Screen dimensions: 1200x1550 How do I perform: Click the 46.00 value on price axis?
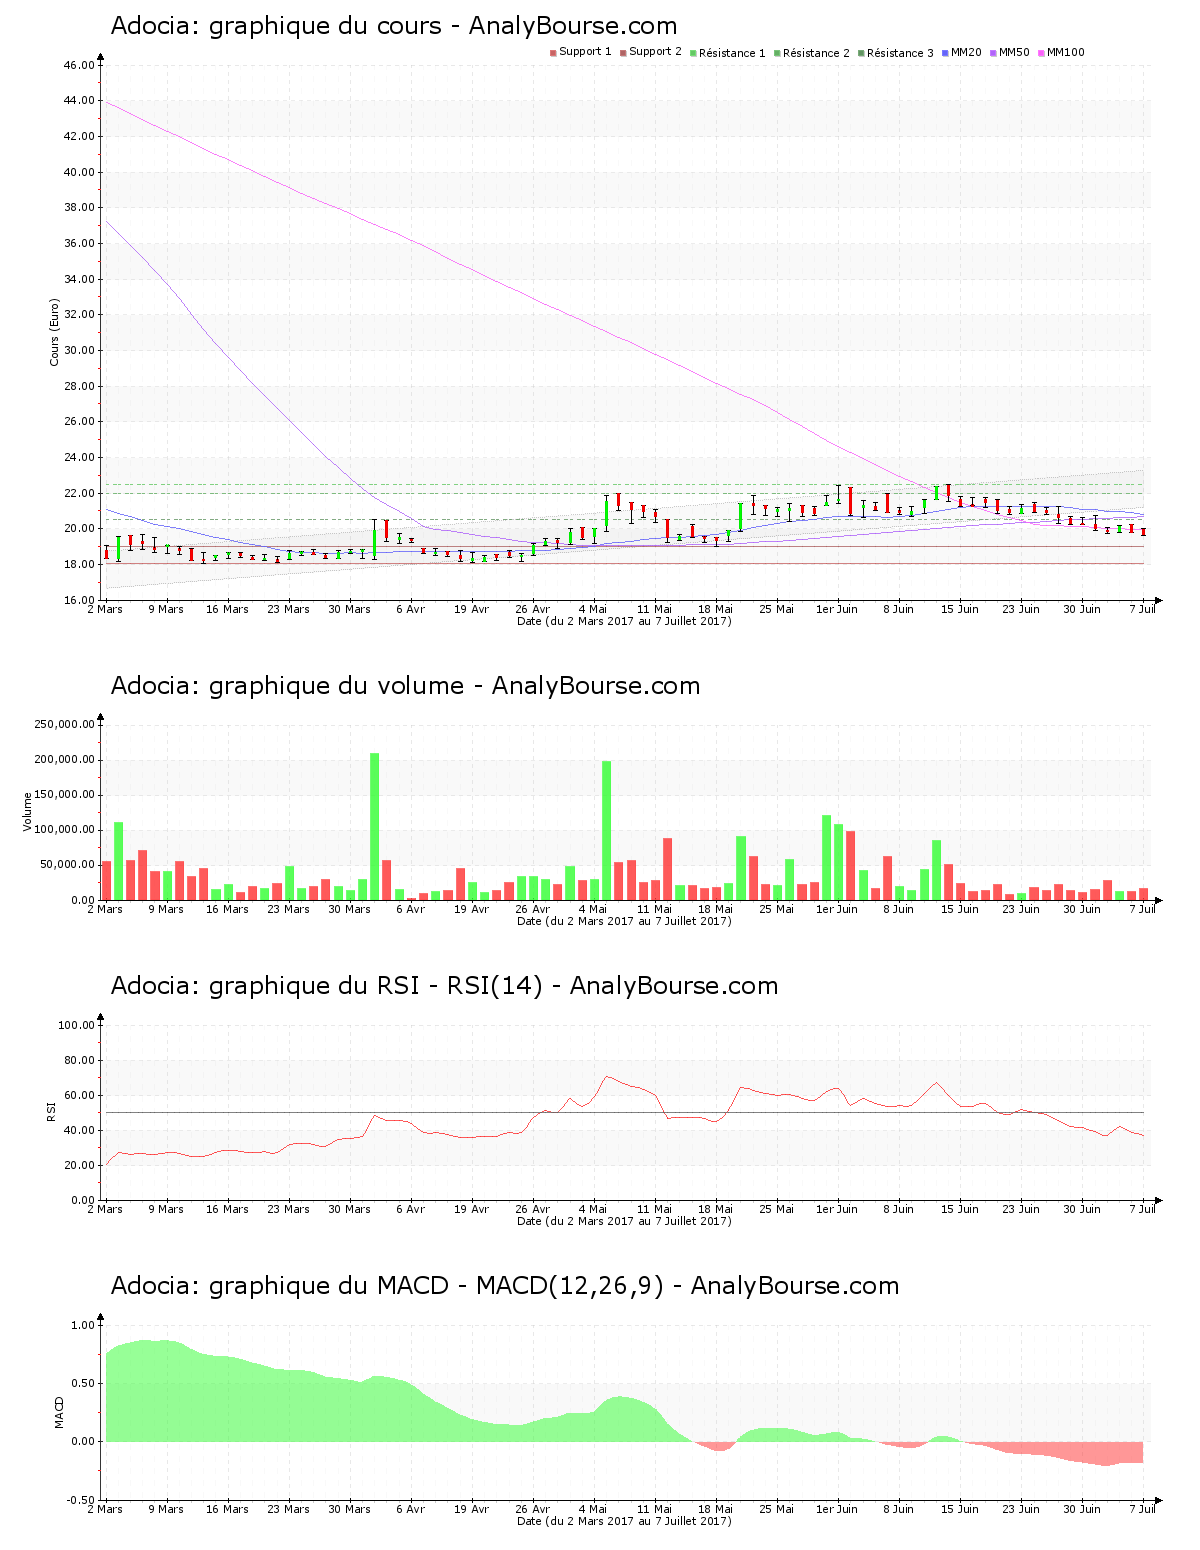pyautogui.click(x=79, y=65)
